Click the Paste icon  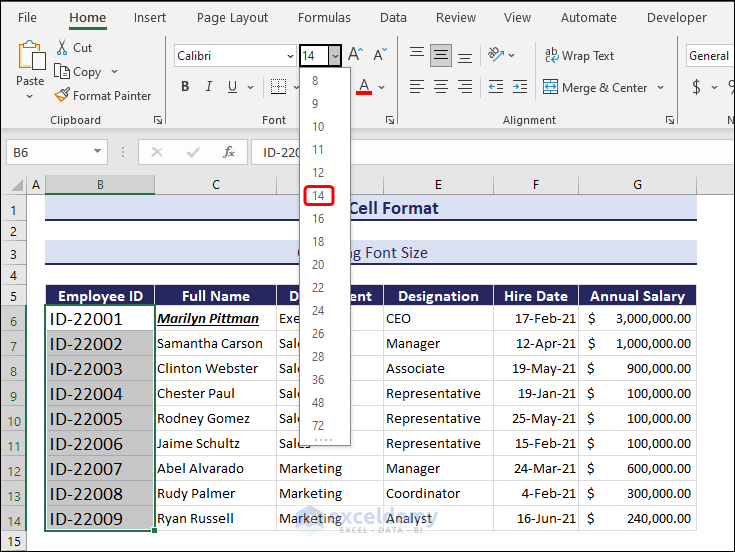point(30,59)
